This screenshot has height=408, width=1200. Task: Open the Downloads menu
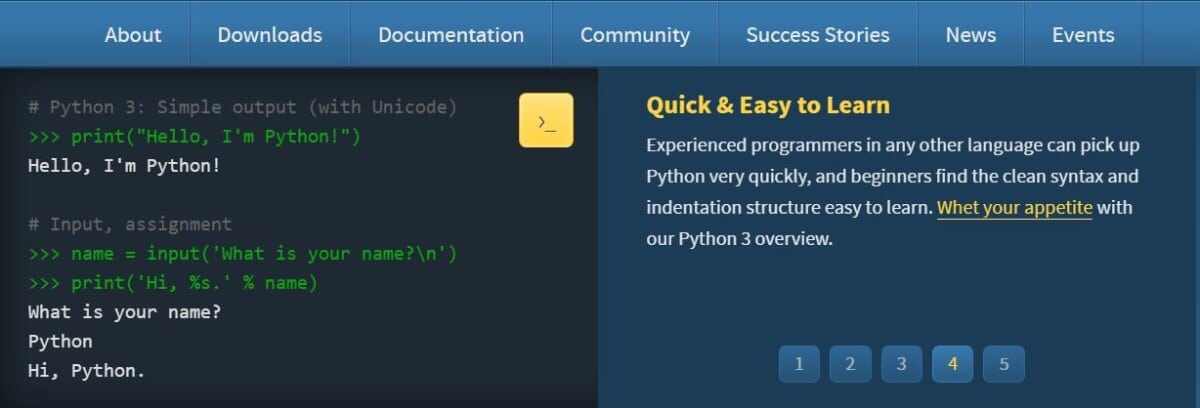[x=270, y=35]
